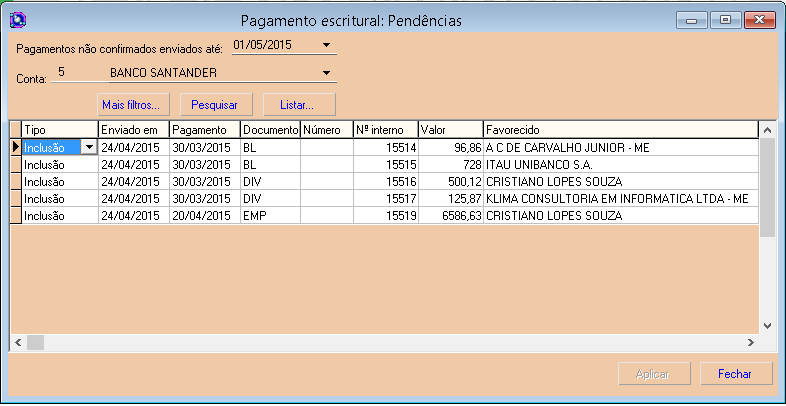Click the Número column header

click(327, 130)
